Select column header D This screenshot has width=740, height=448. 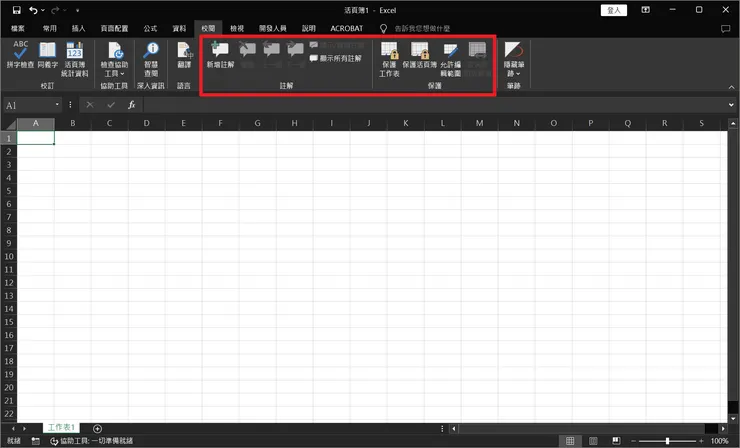point(146,124)
